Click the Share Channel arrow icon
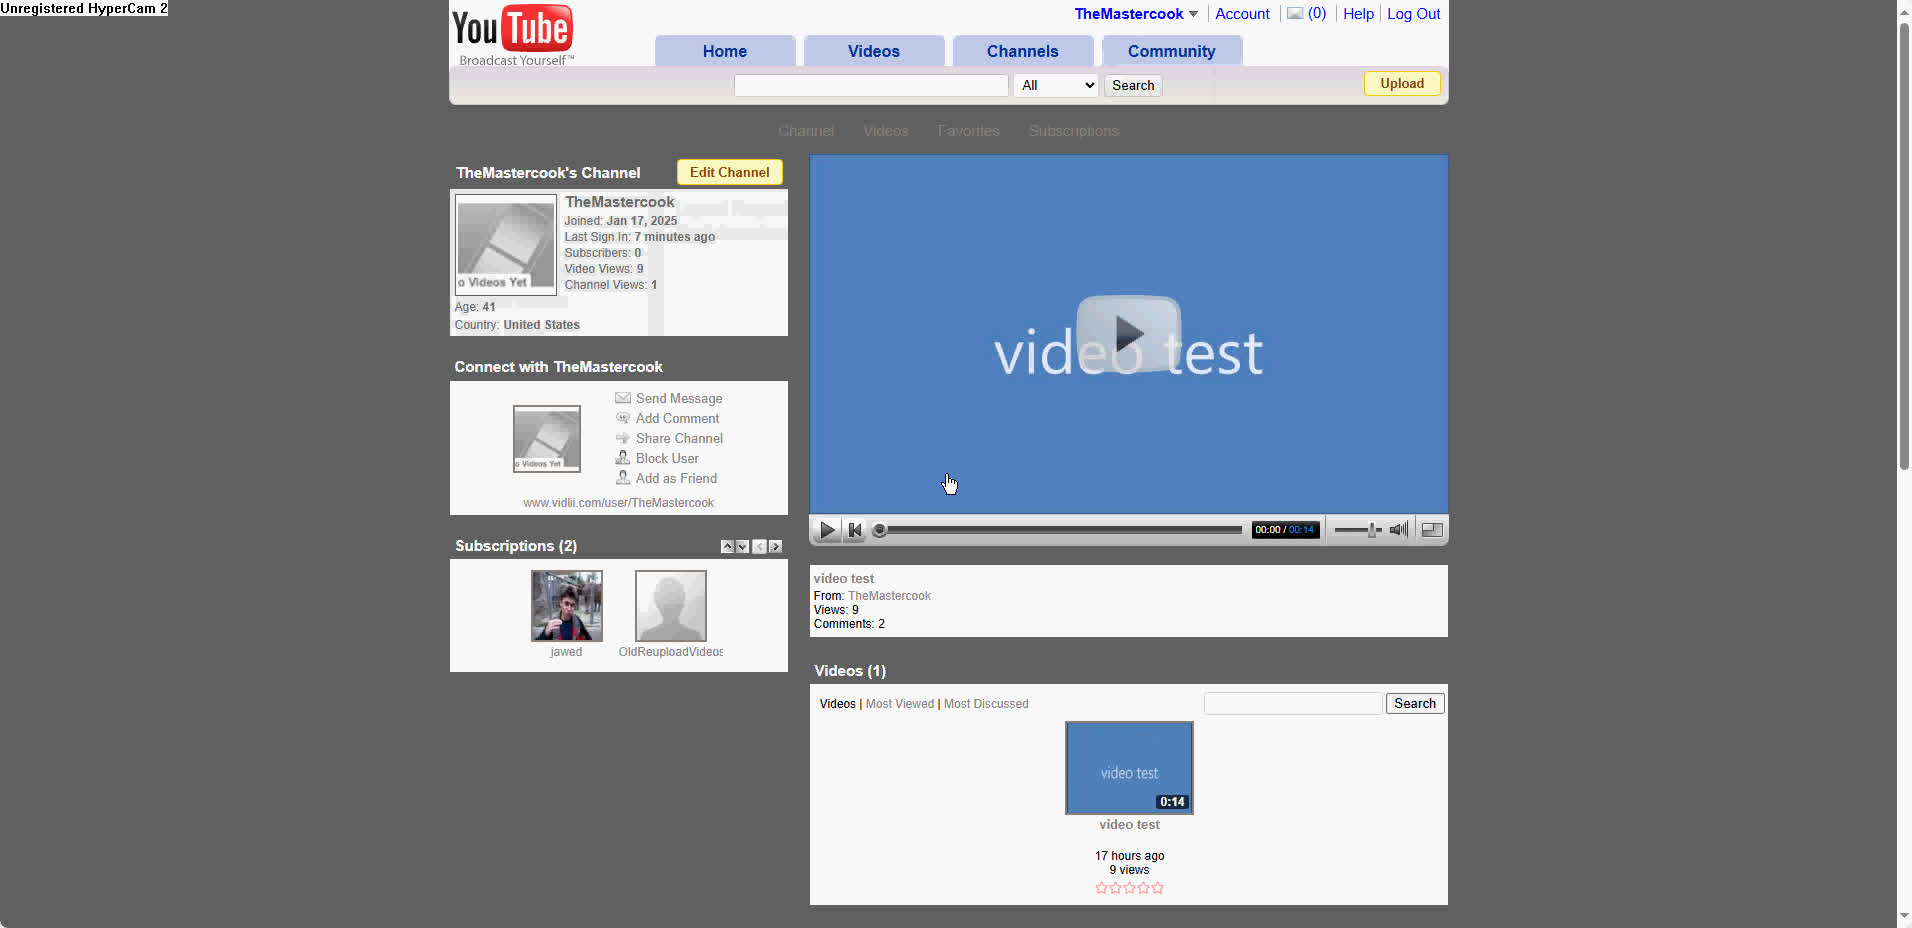Viewport: 1912px width, 928px height. pyautogui.click(x=623, y=438)
